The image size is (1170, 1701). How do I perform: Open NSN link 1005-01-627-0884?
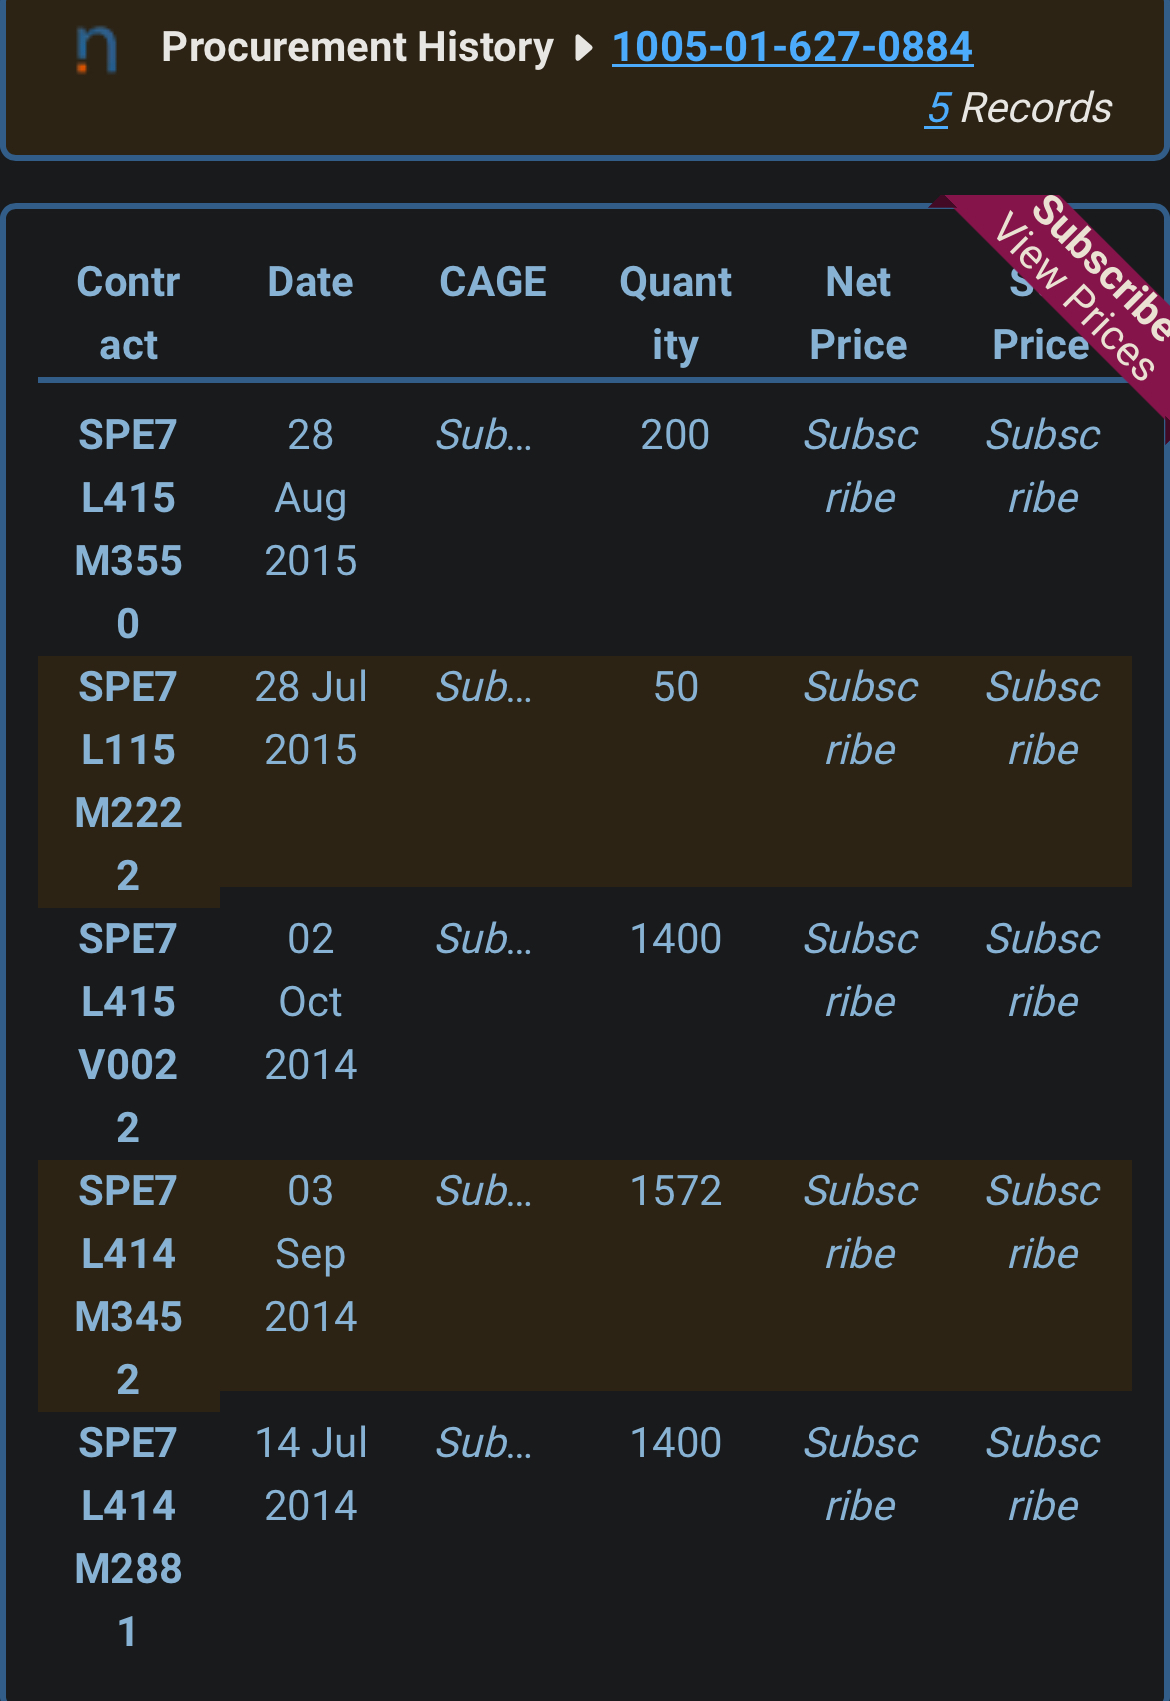(x=792, y=47)
